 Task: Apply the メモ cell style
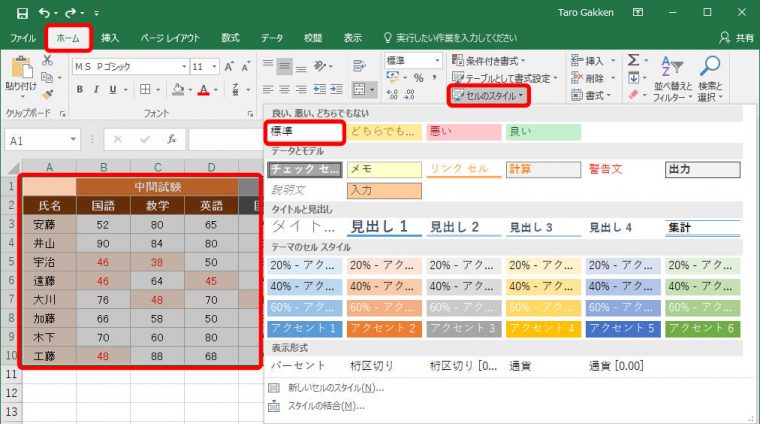(384, 169)
